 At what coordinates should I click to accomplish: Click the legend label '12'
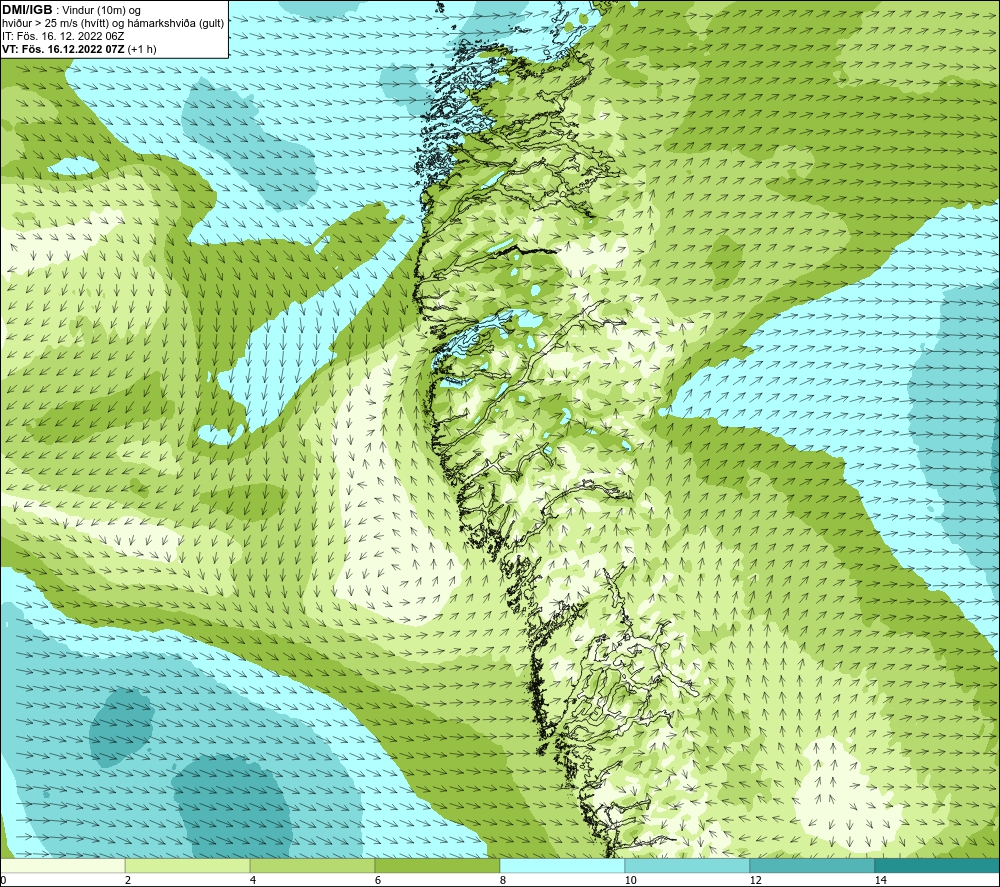pos(755,880)
